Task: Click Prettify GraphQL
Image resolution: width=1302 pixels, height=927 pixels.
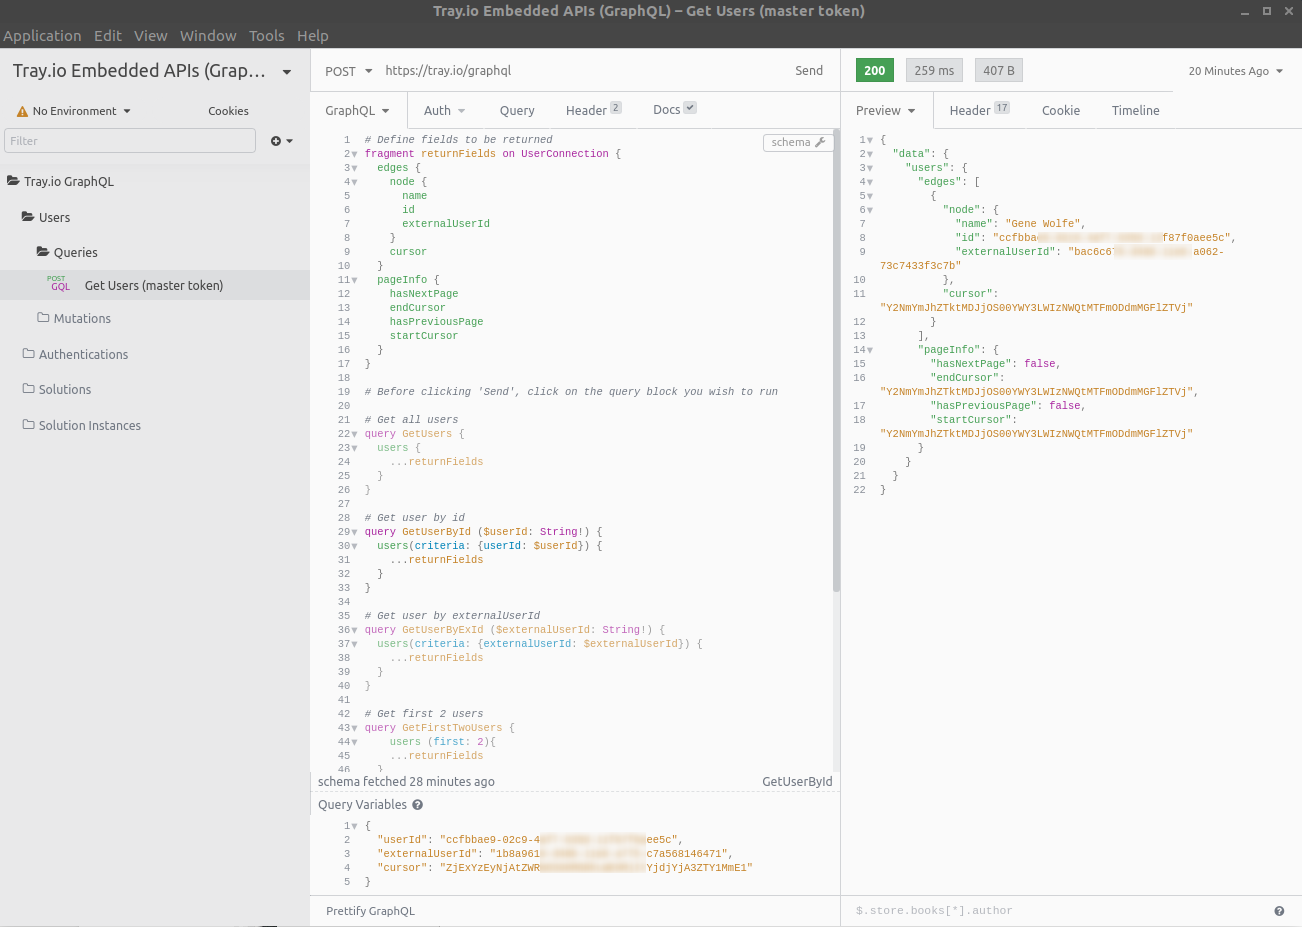Action: point(370,911)
